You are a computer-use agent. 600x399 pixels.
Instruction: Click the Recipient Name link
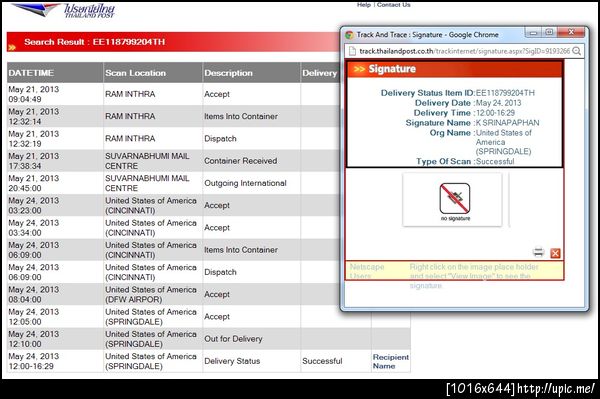(x=391, y=361)
